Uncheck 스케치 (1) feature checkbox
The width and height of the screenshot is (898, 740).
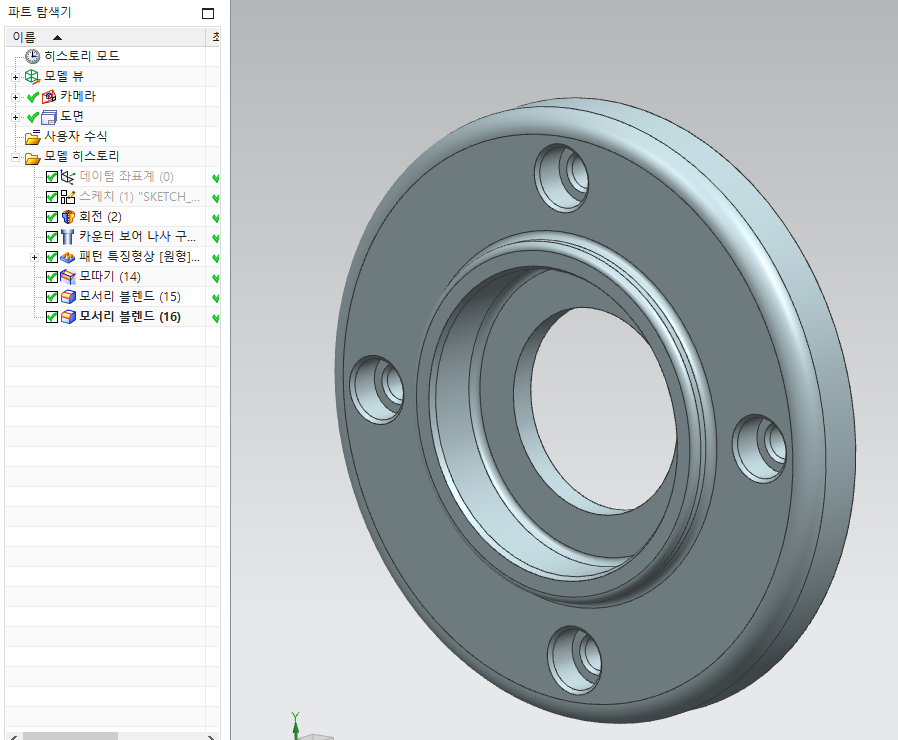click(x=52, y=197)
